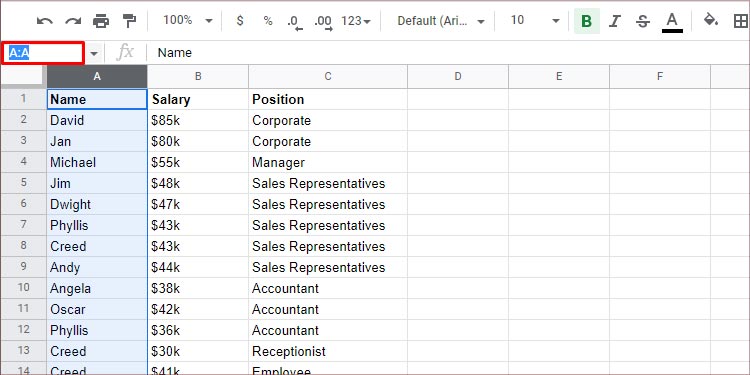The image size is (750, 375).
Task: Open the 123 more formats menu
Action: (356, 21)
